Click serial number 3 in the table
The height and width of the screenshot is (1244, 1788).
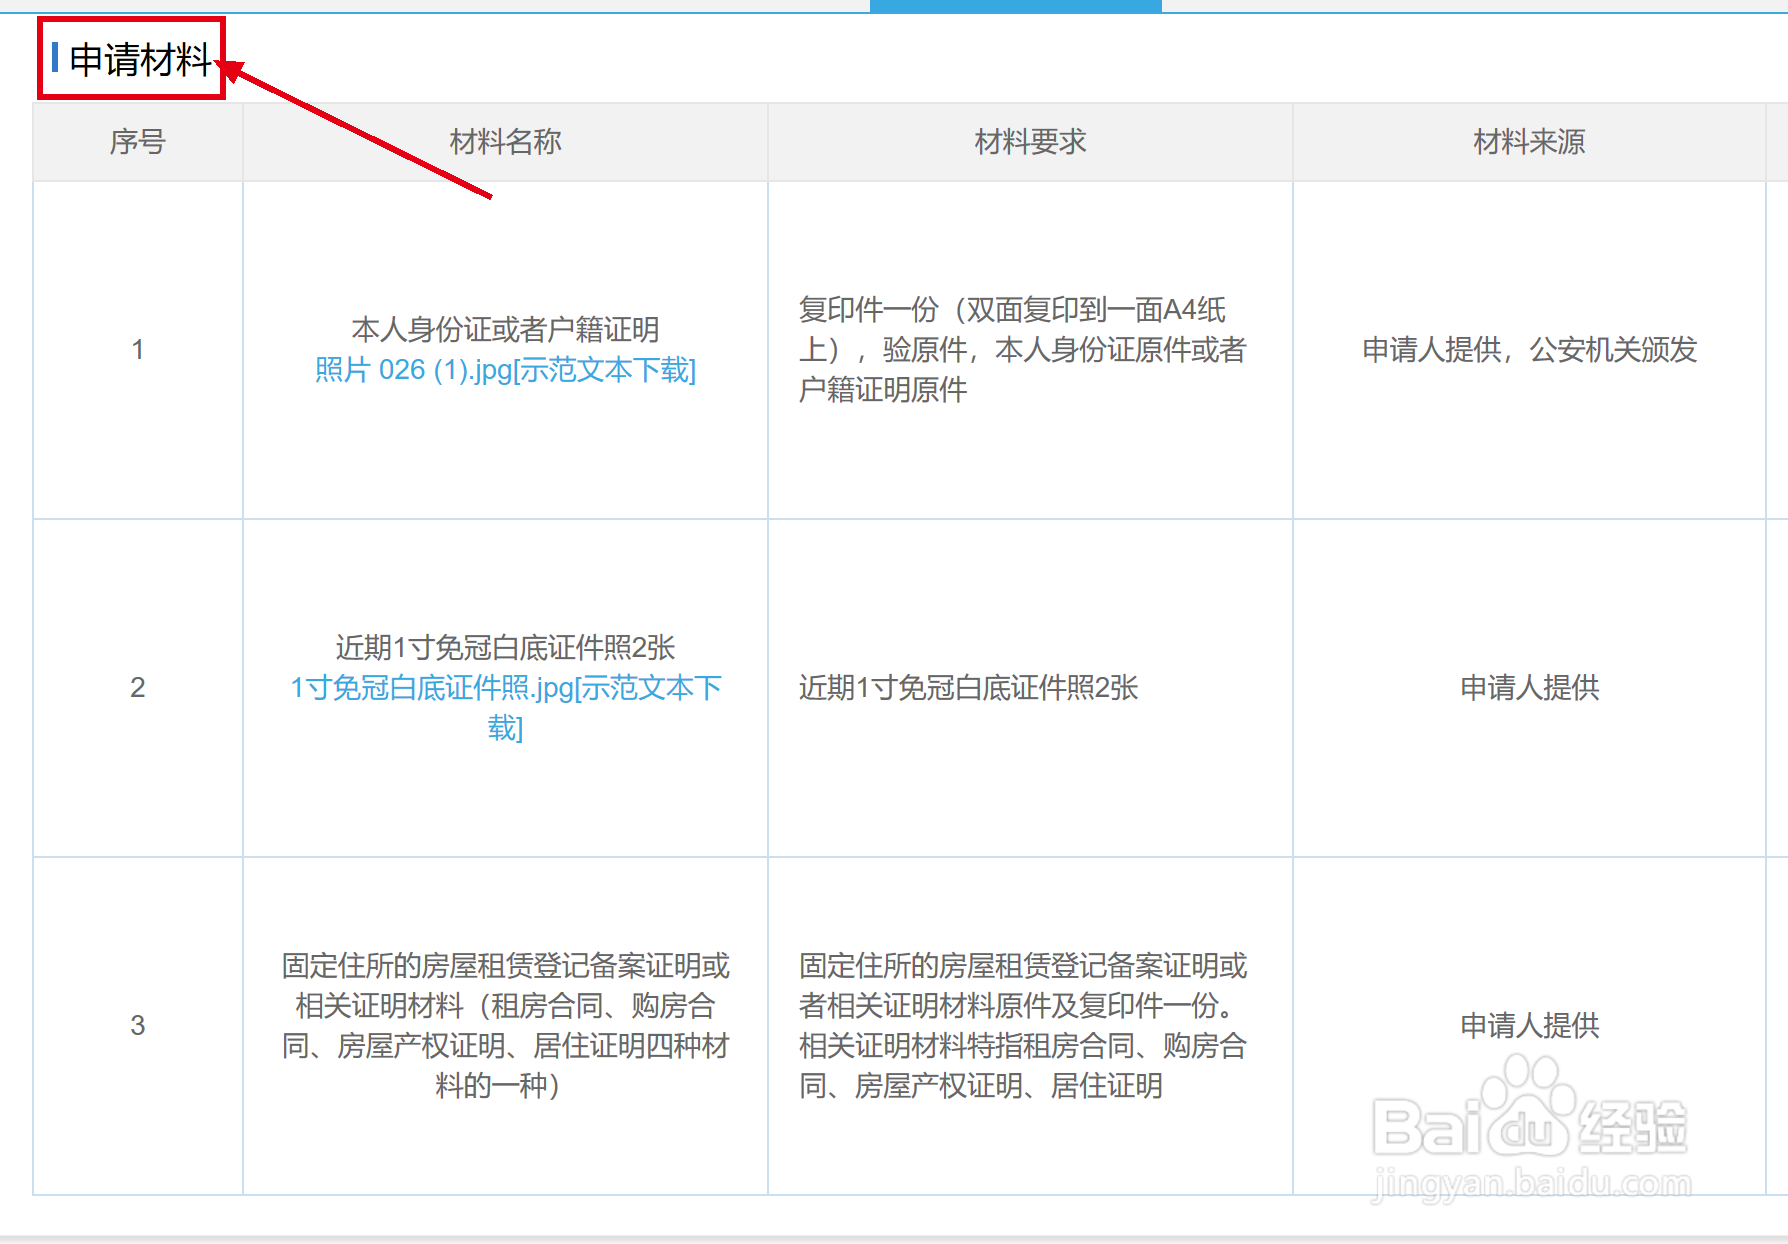point(138,1026)
